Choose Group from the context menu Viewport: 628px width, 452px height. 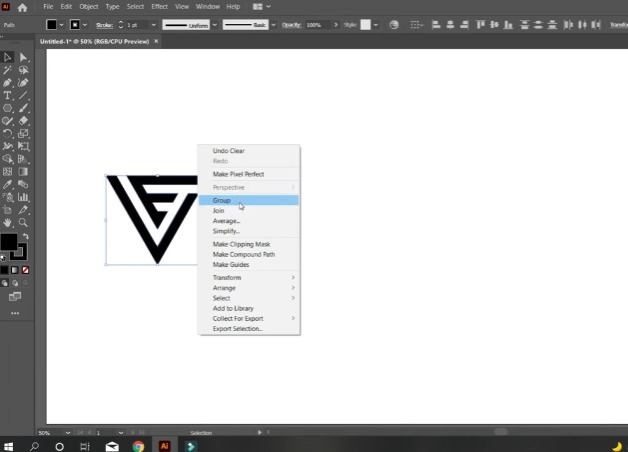(222, 200)
